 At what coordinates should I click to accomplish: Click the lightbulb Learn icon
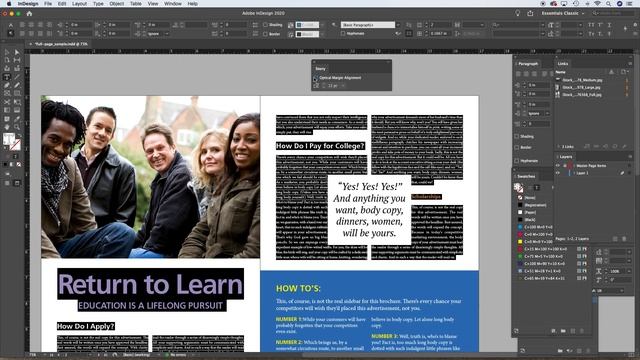(x=518, y=13)
